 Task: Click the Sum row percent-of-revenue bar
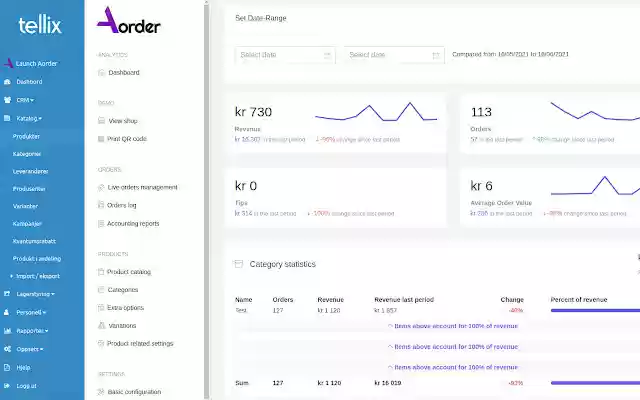click(x=595, y=383)
